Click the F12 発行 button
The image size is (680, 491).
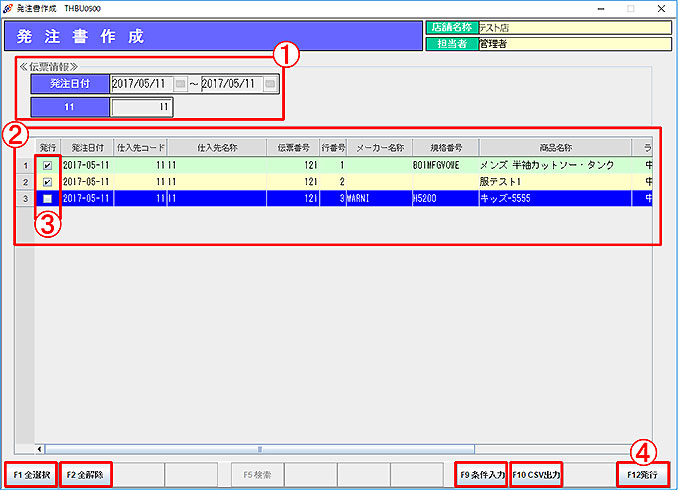coord(642,474)
